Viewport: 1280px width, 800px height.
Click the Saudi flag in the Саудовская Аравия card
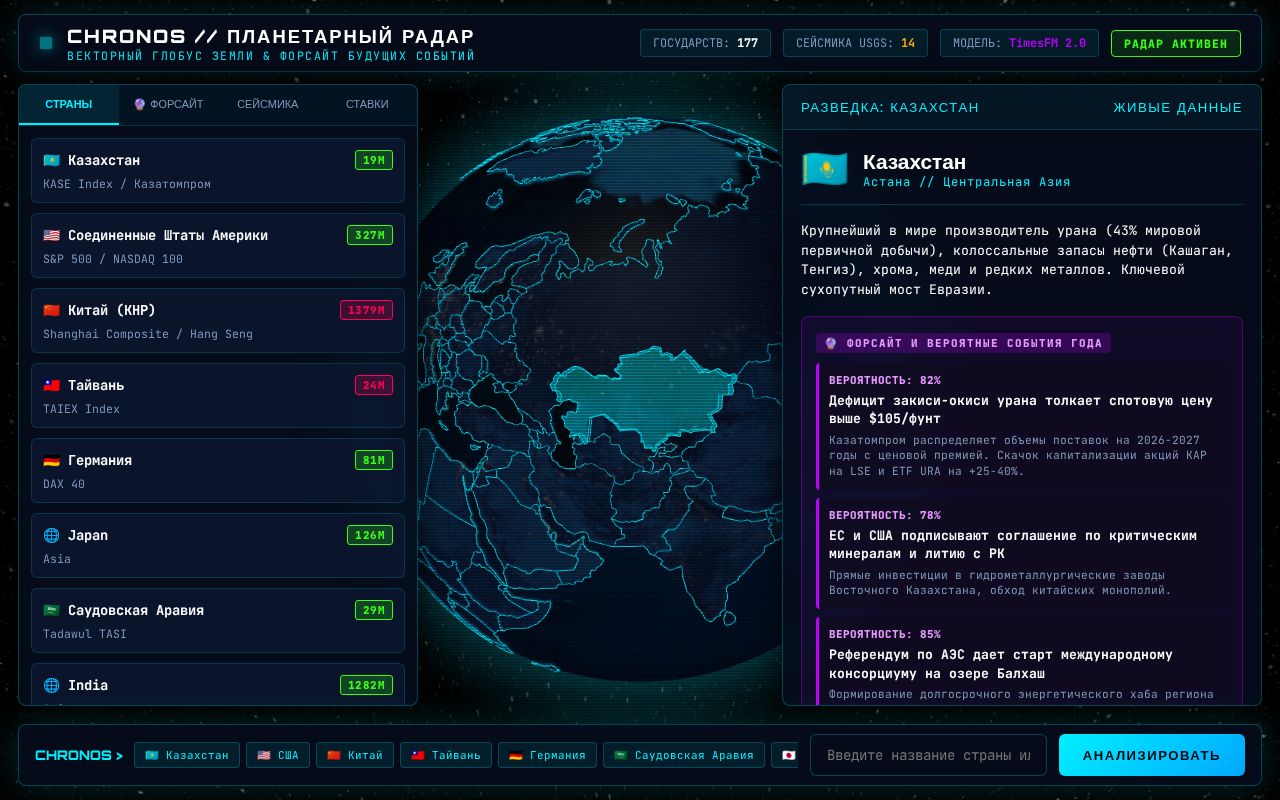pos(52,610)
